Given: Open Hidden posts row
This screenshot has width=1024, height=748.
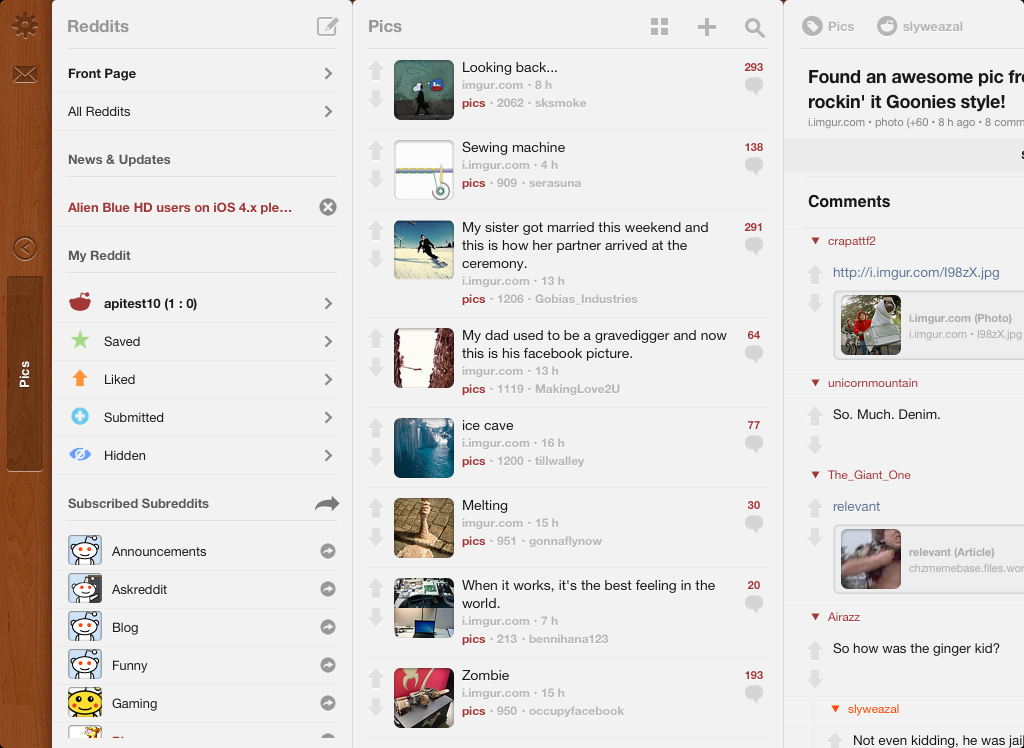Looking at the screenshot, I should [202, 455].
